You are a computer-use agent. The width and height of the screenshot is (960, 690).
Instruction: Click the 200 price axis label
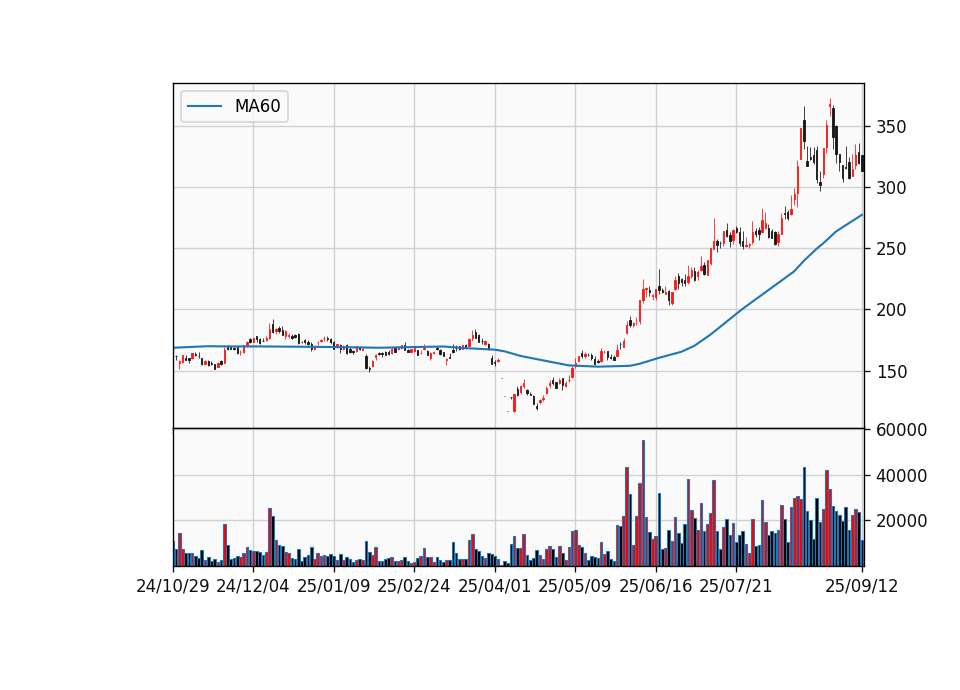891,310
